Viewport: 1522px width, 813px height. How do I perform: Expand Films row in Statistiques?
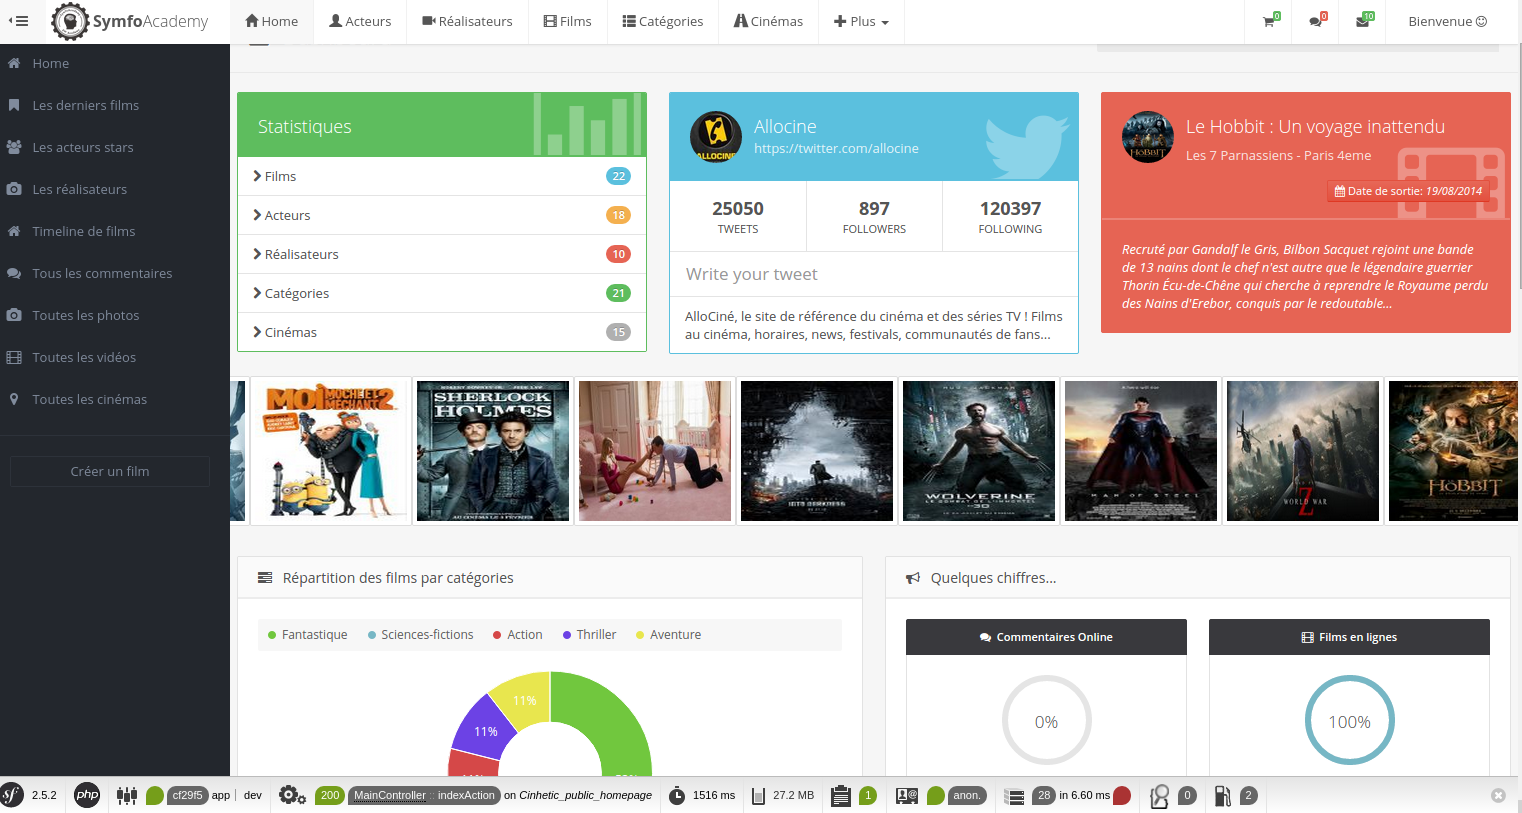(442, 176)
